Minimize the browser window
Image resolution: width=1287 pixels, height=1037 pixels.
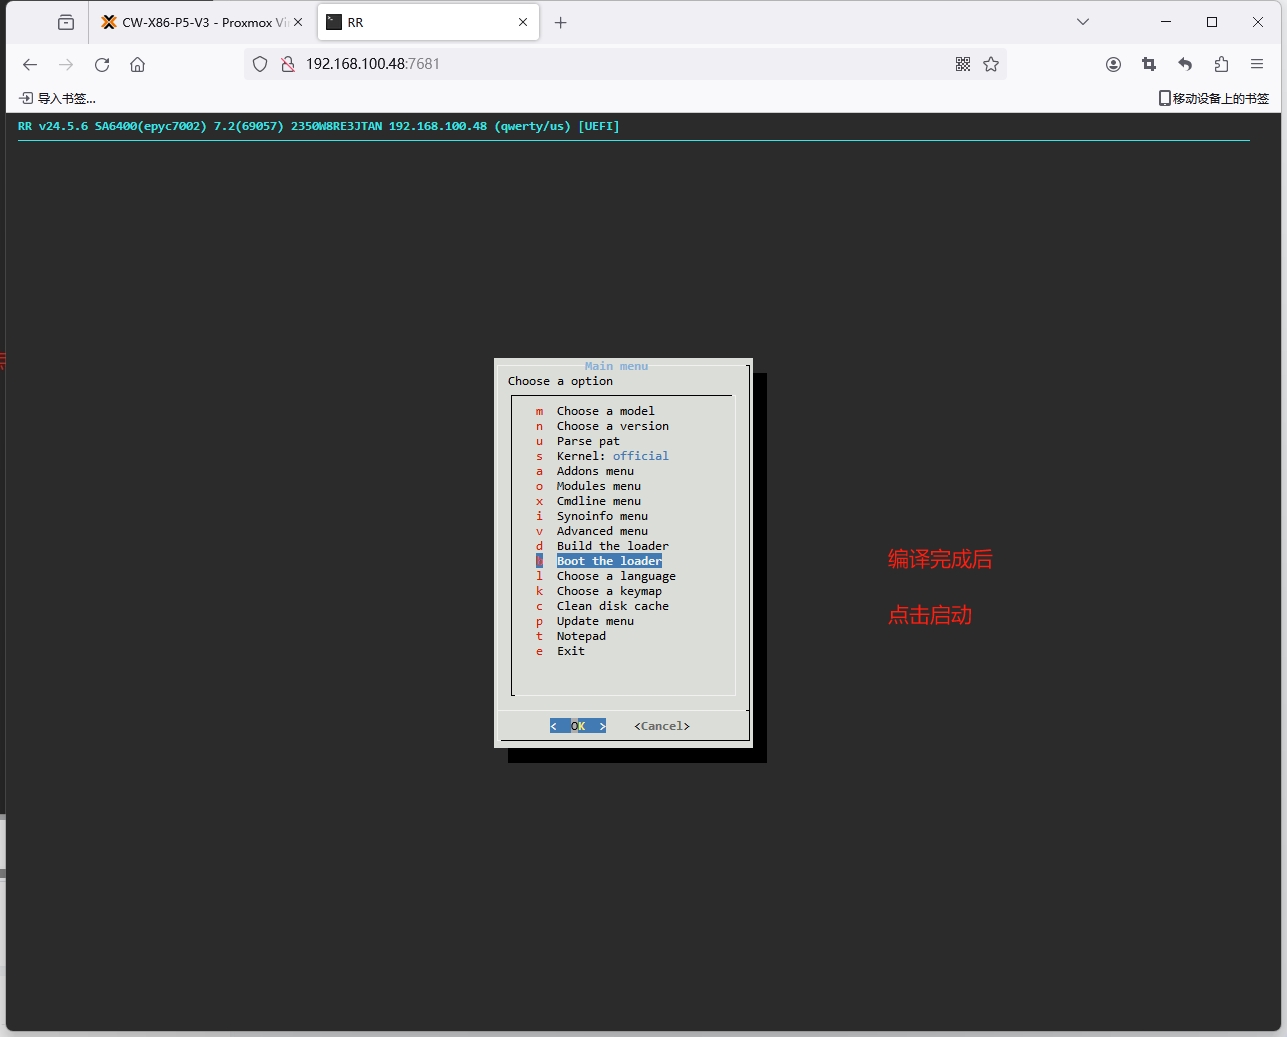(x=1166, y=22)
